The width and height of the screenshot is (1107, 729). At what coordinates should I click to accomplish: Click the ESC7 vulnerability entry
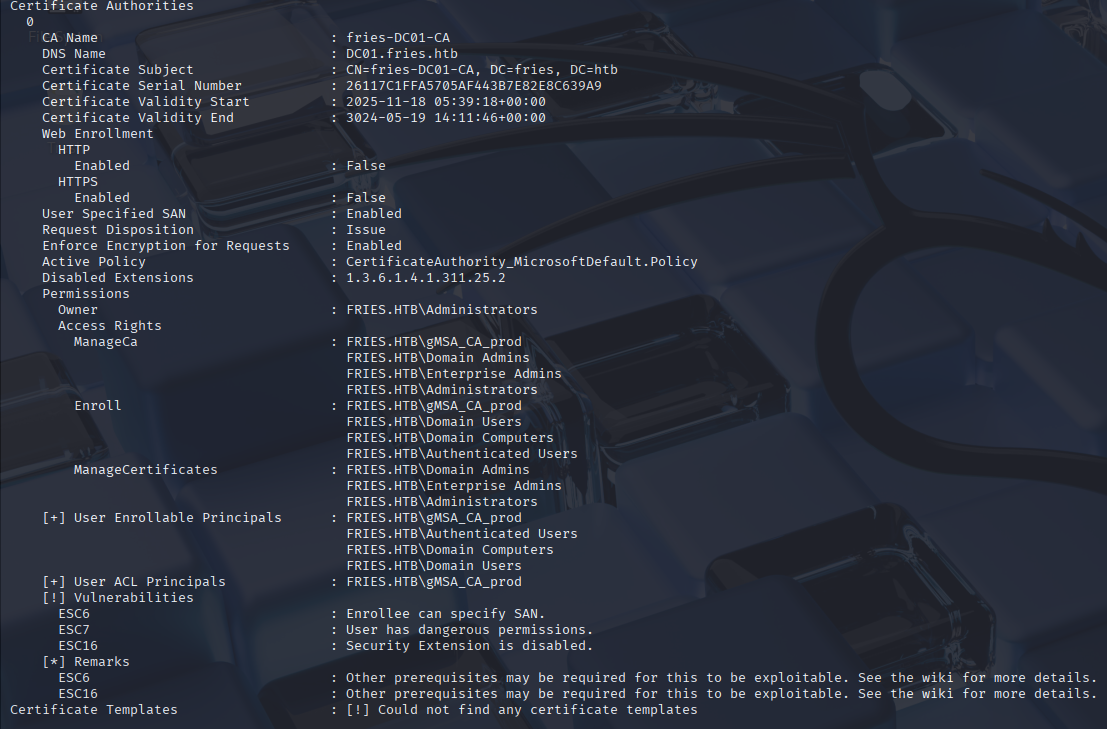point(73,629)
